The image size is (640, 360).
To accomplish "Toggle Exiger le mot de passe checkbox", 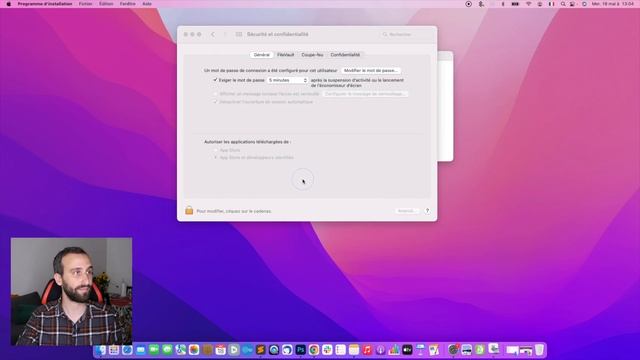I will [x=215, y=80].
